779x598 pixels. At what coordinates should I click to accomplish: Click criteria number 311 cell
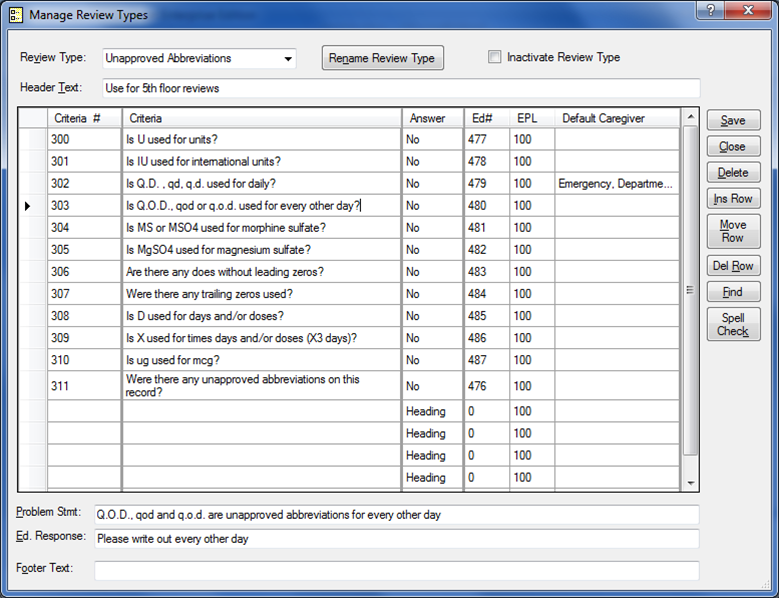(84, 385)
